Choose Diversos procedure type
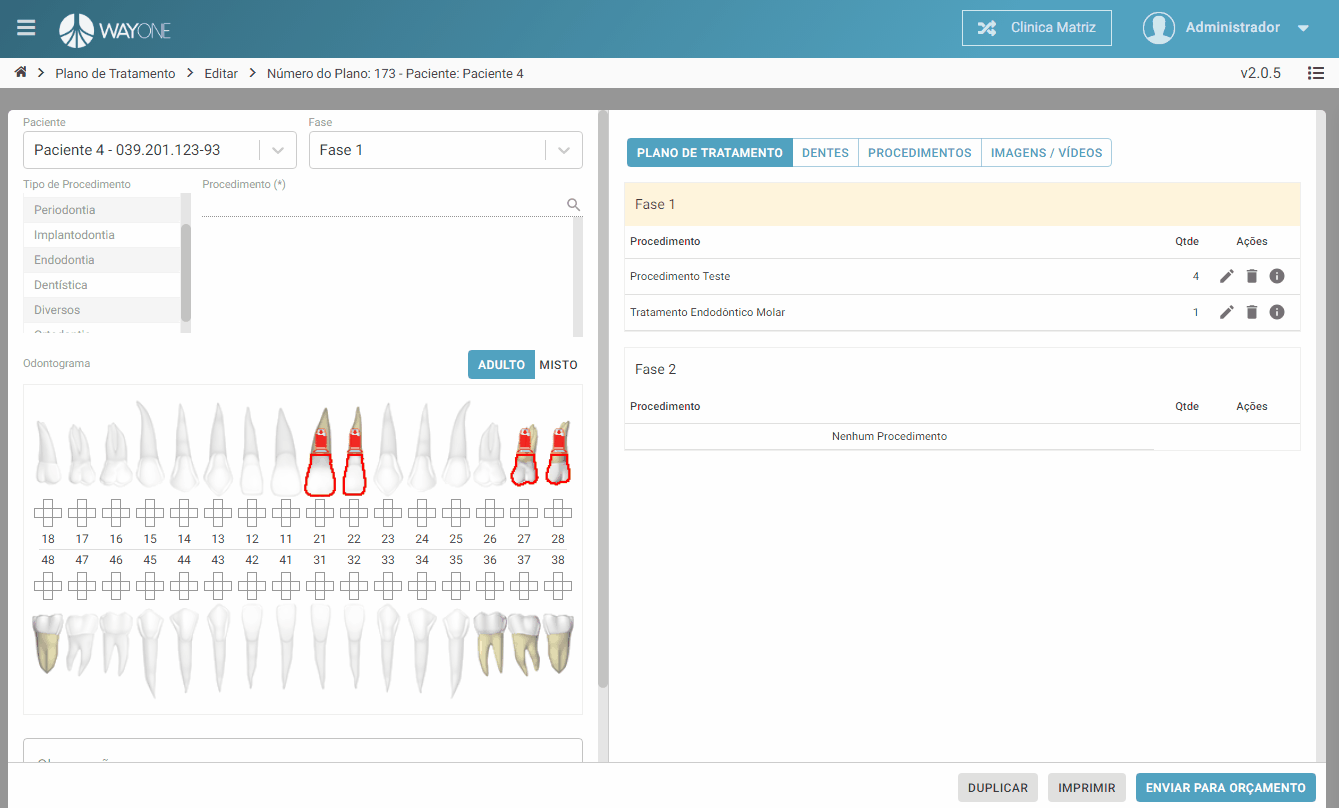 point(102,310)
